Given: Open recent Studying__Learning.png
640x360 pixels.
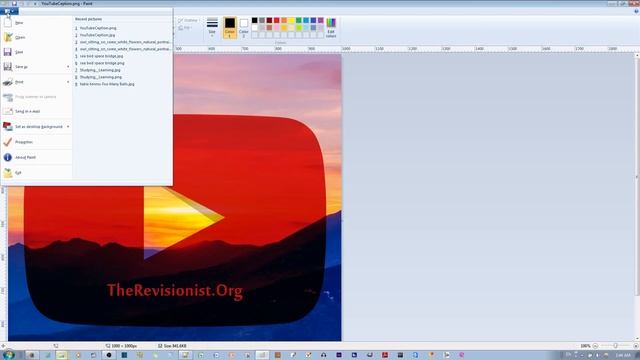Looking at the screenshot, I should pyautogui.click(x=122, y=77).
